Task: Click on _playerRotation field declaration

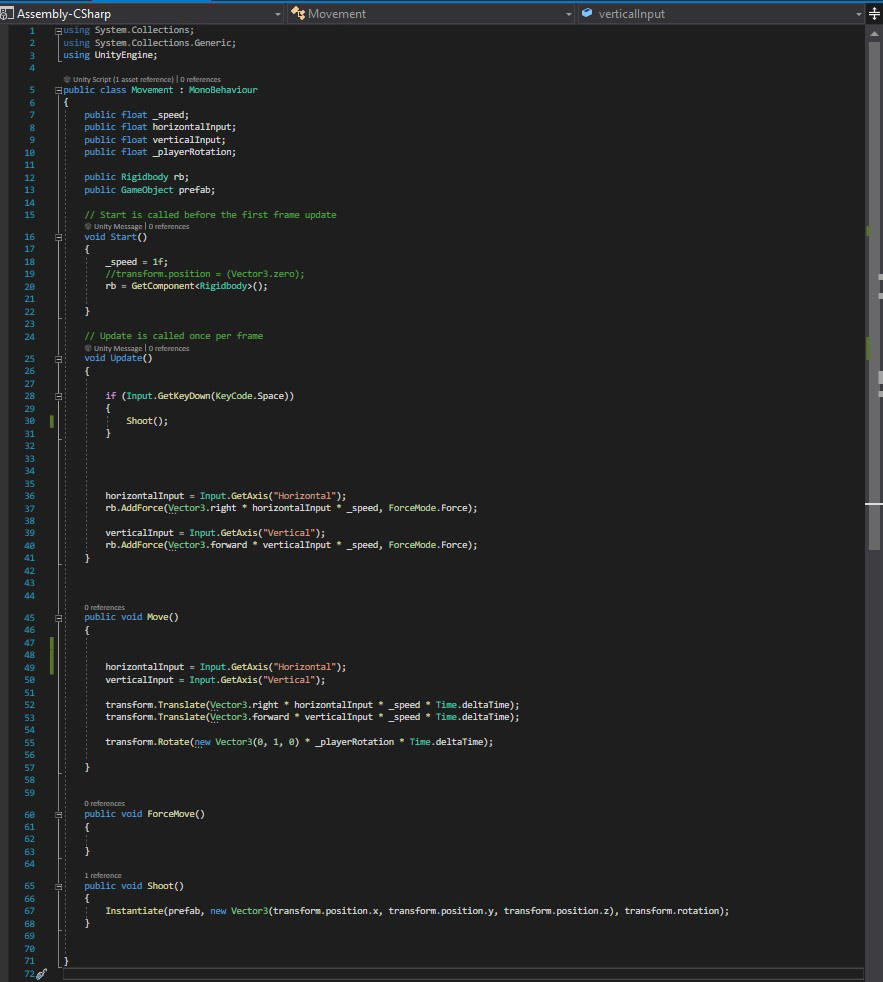Action: tap(160, 152)
